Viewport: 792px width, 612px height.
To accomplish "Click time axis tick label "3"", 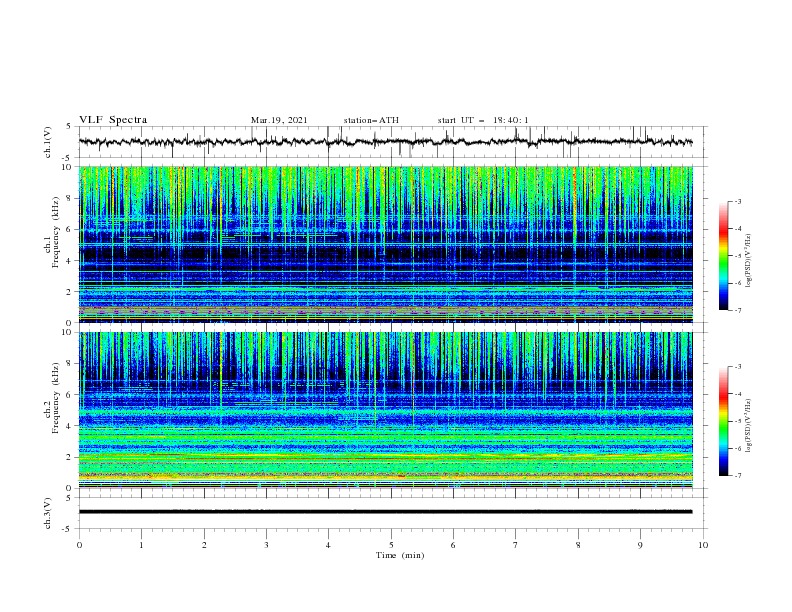I will tap(266, 545).
